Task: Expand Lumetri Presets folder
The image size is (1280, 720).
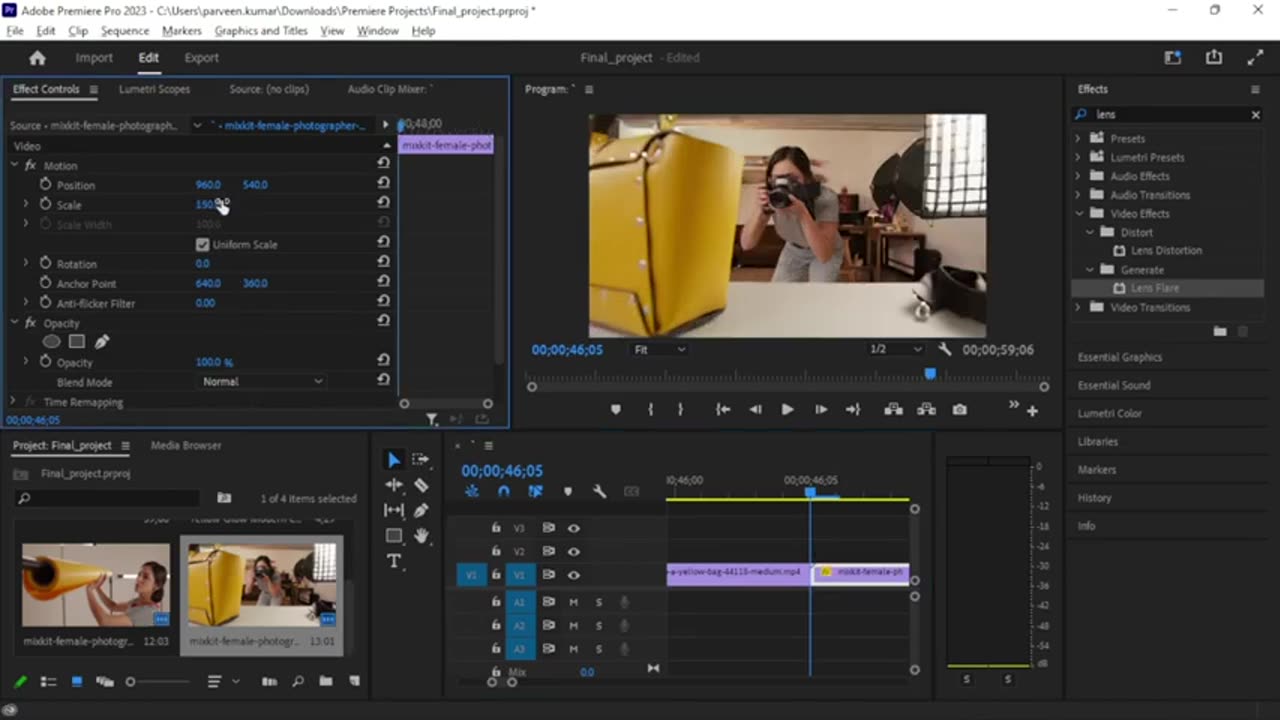Action: point(1078,157)
